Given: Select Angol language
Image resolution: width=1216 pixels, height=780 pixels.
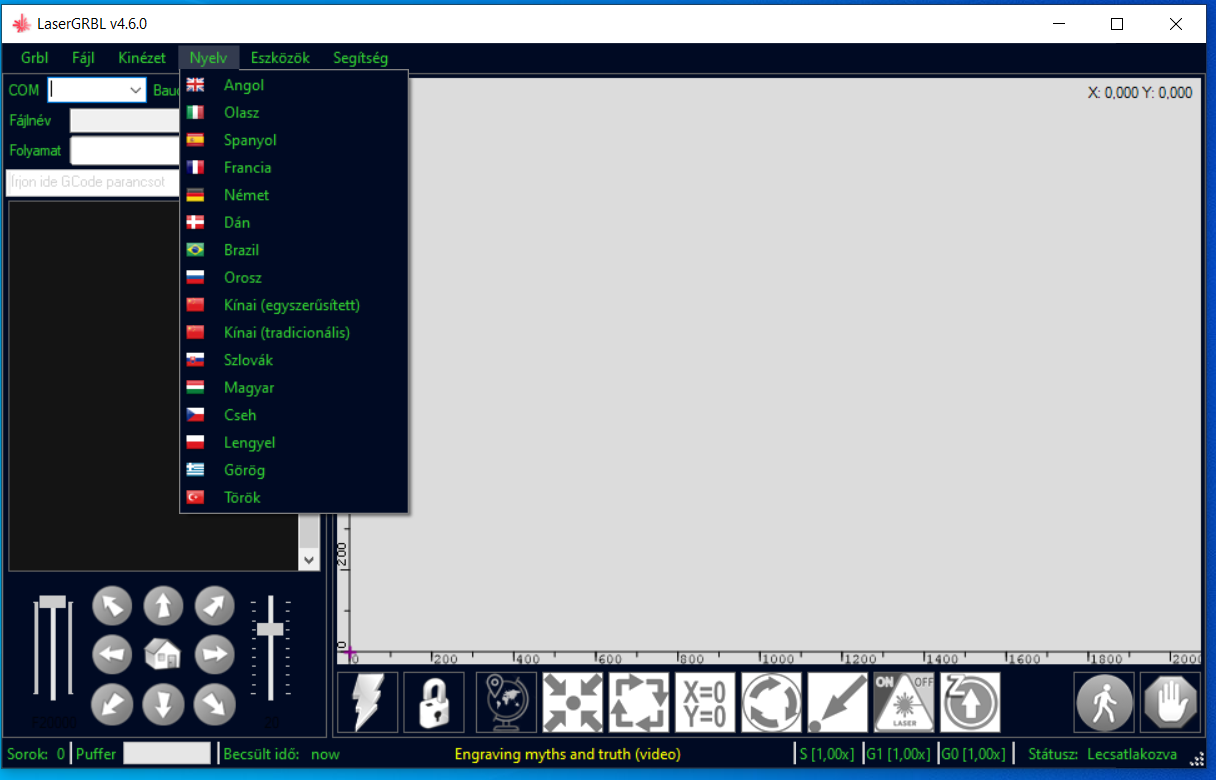Looking at the screenshot, I should coord(294,85).
